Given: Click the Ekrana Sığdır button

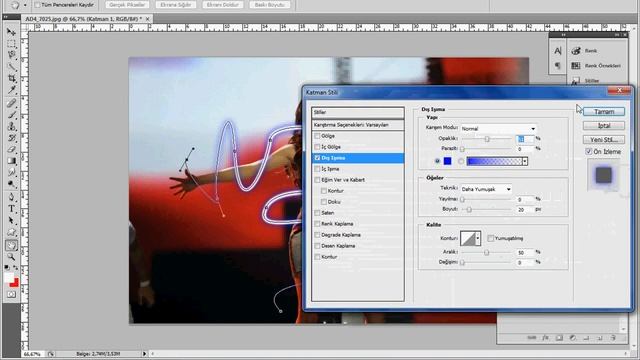Looking at the screenshot, I should point(176,5).
